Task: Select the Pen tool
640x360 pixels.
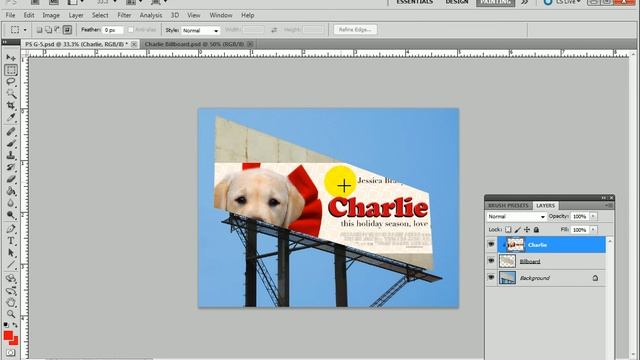Action: click(11, 229)
